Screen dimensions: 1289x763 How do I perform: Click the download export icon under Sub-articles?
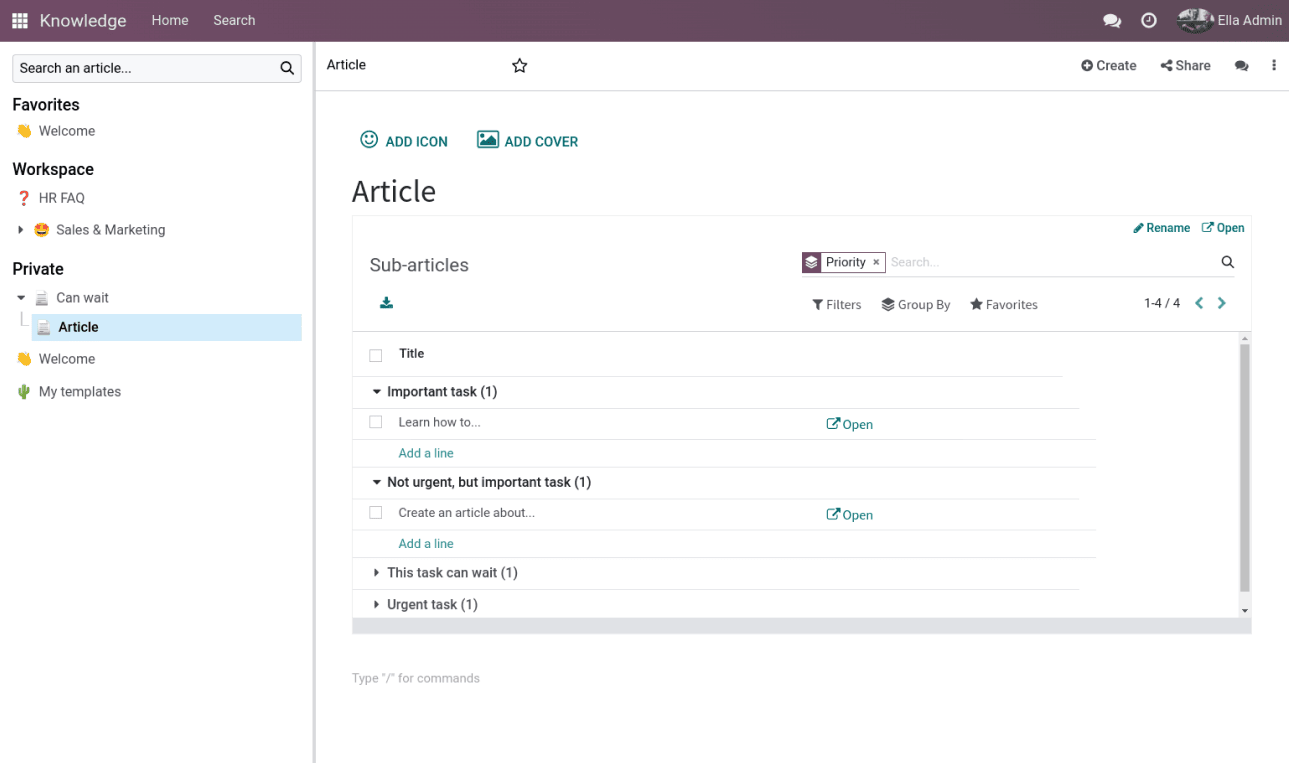(x=386, y=303)
